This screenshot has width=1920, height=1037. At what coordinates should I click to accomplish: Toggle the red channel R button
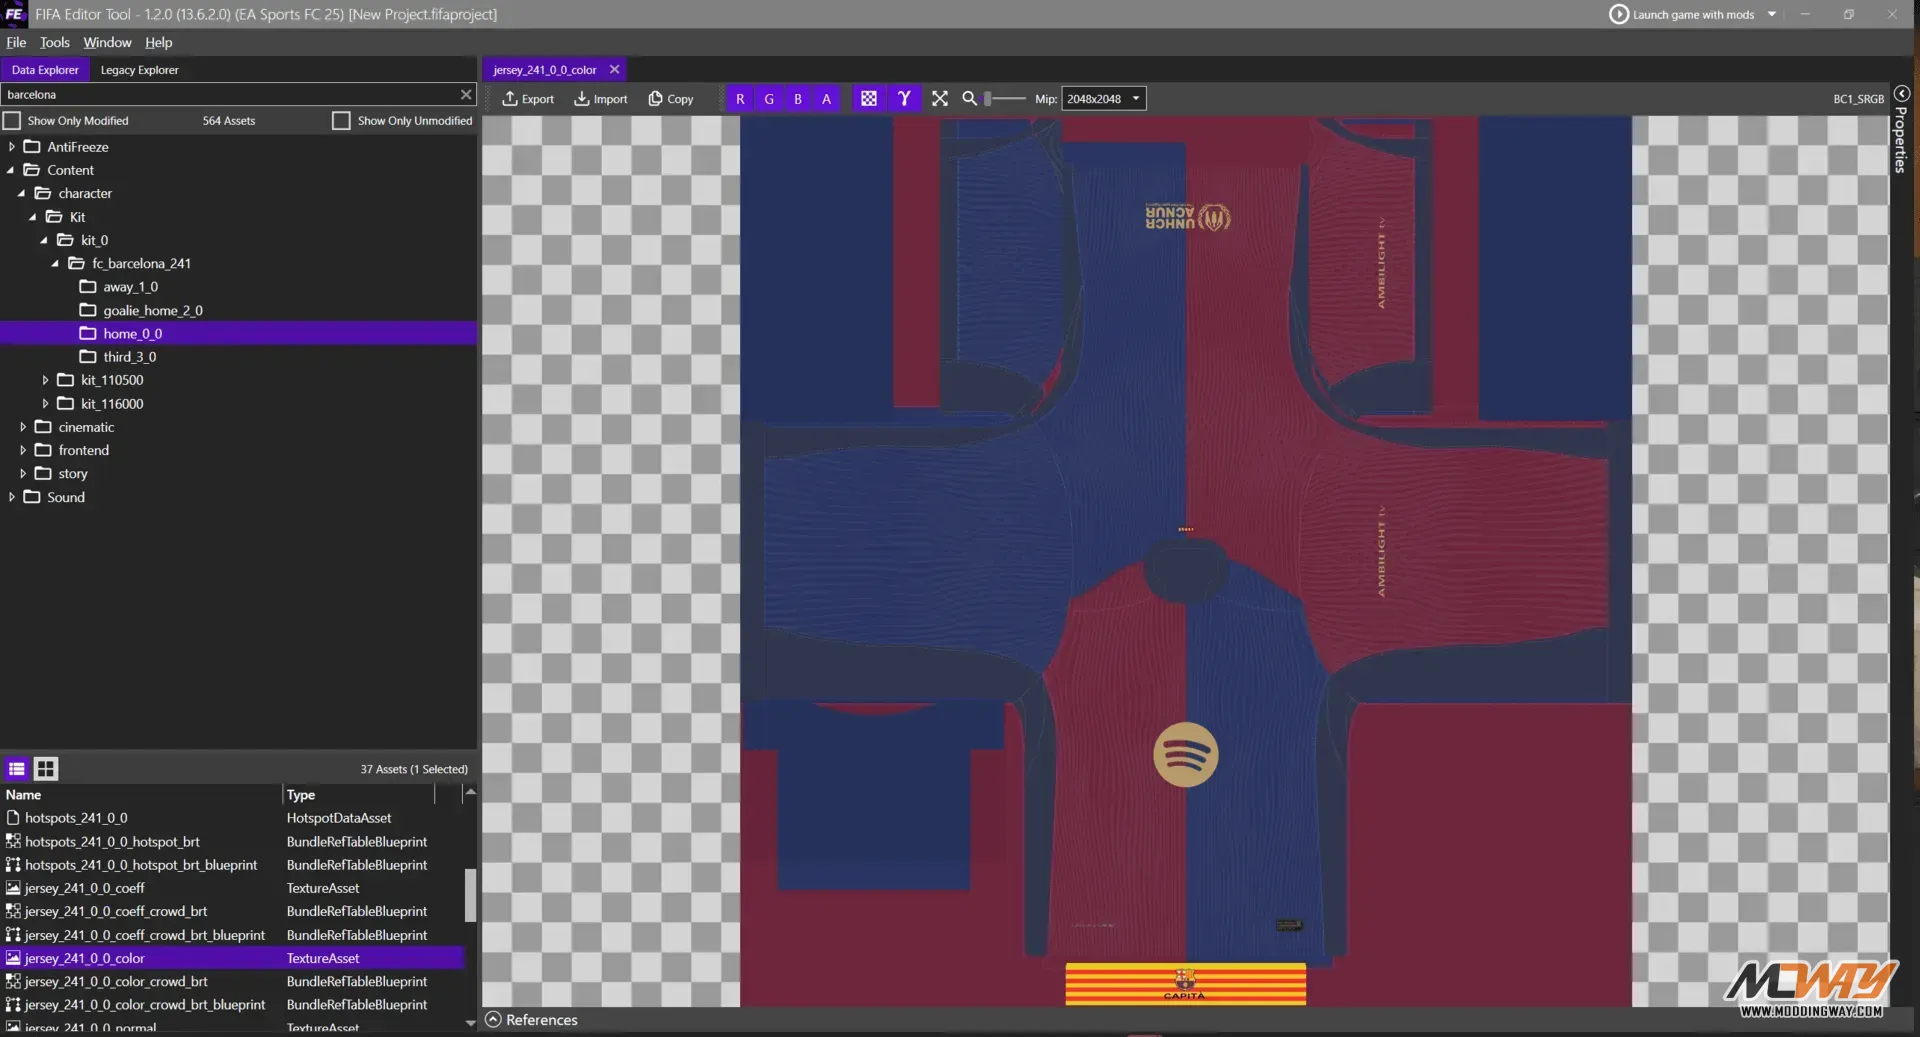coord(740,99)
